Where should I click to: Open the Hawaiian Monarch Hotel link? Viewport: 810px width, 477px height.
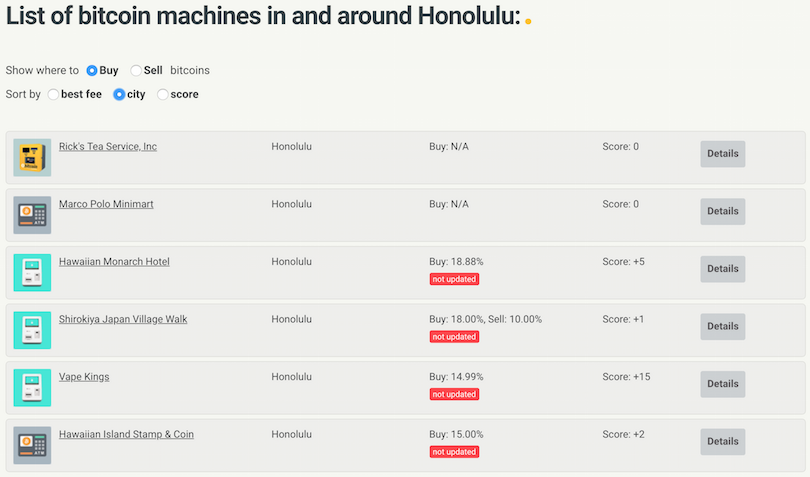(x=114, y=261)
